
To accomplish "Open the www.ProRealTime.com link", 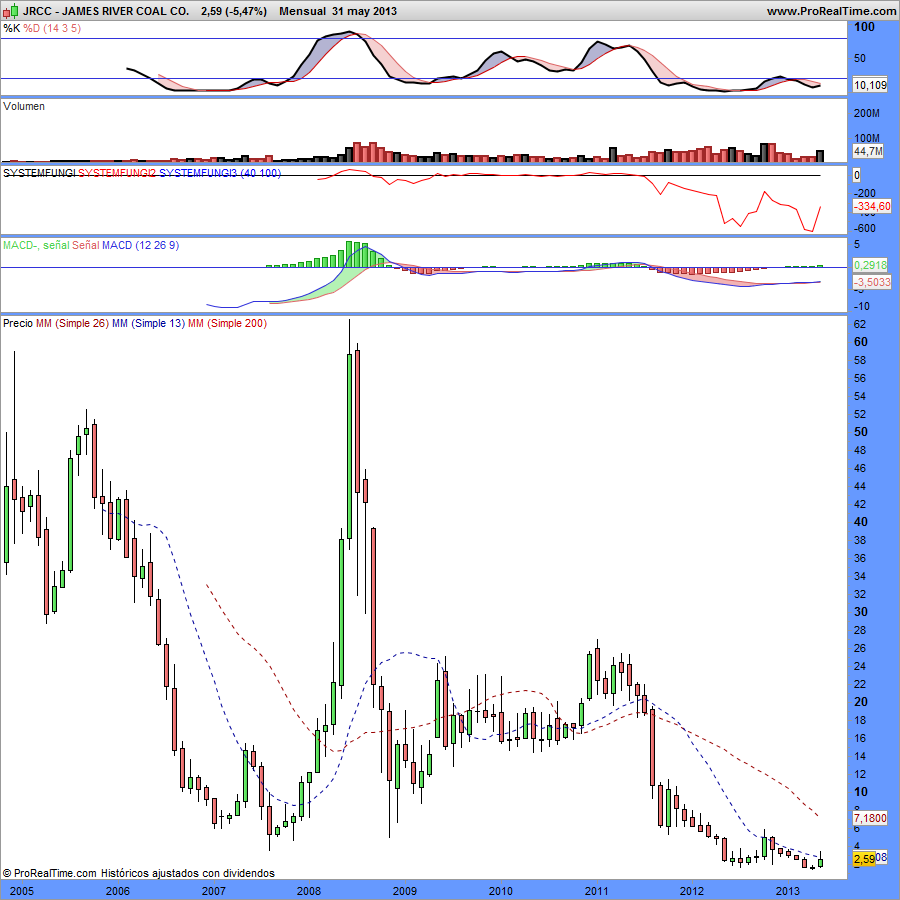I will 831,11.
